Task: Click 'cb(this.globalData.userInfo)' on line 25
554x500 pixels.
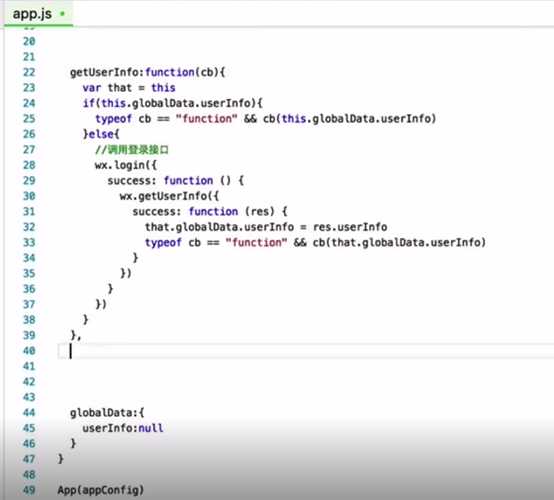Action: (x=349, y=119)
